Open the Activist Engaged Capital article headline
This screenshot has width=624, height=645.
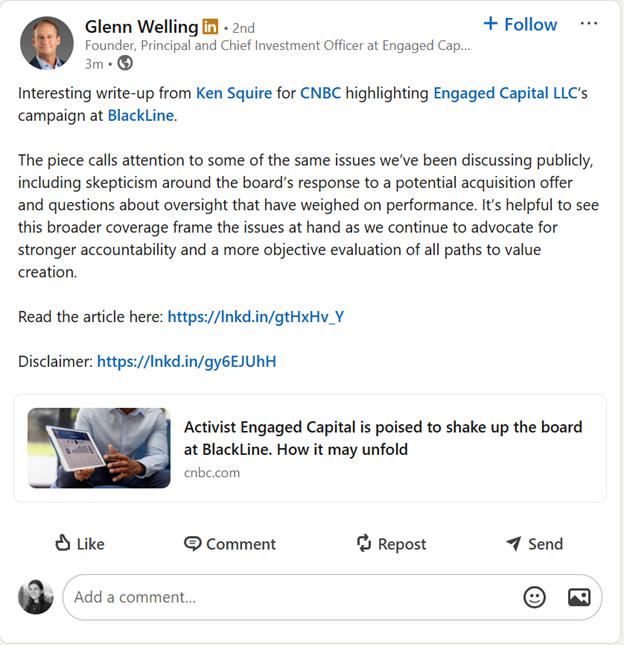pos(382,438)
